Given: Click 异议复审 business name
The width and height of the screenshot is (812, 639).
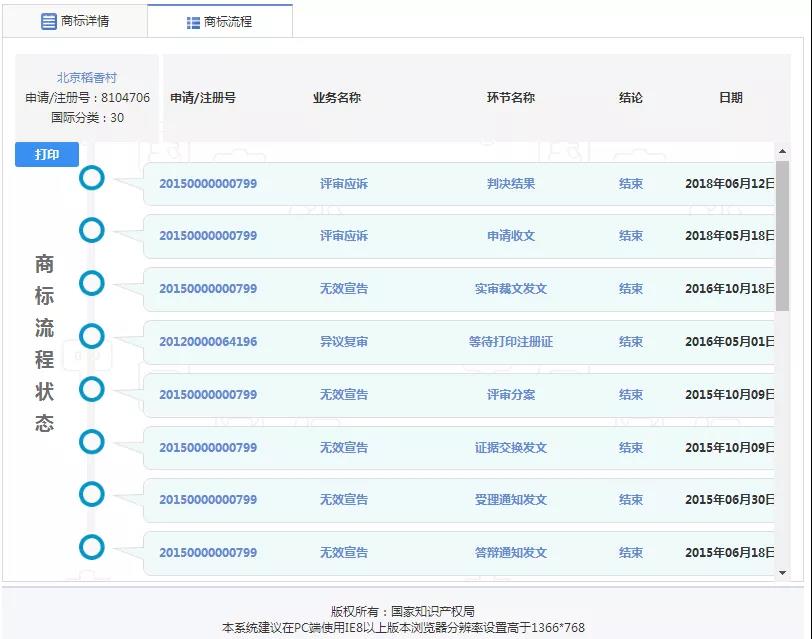Looking at the screenshot, I should 344,342.
